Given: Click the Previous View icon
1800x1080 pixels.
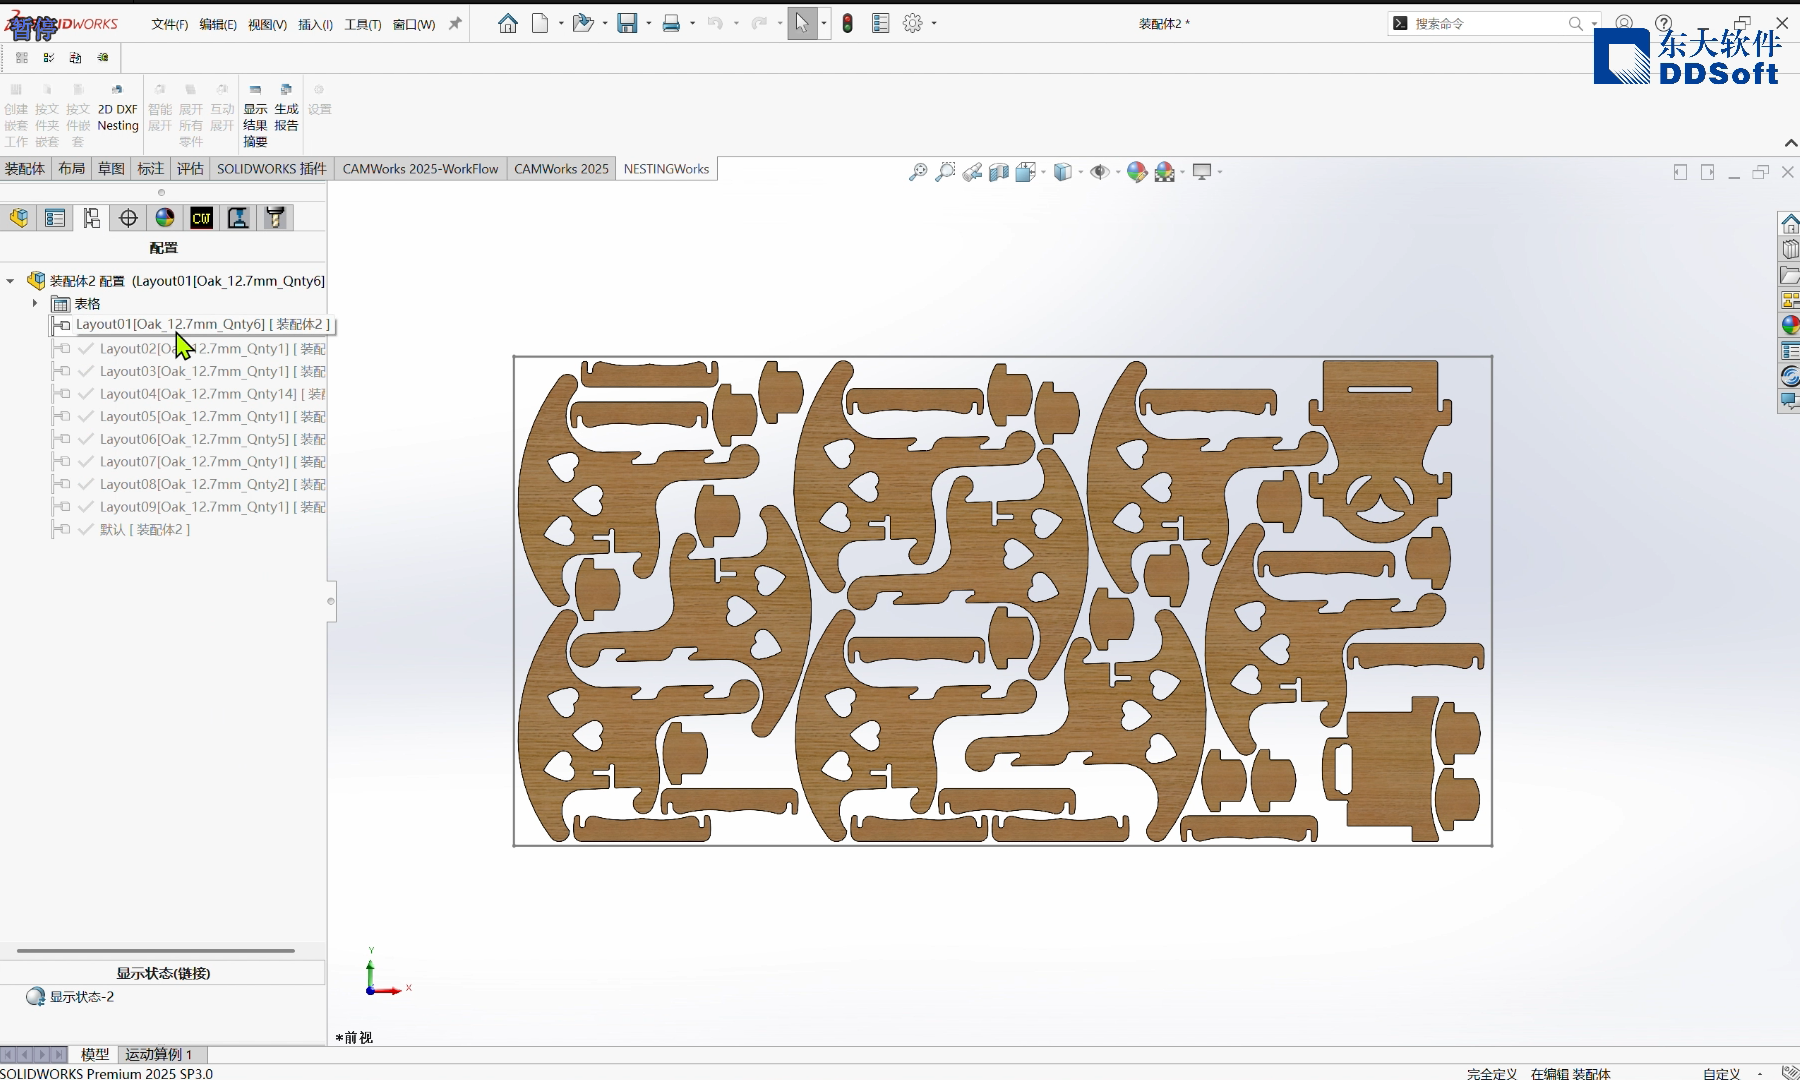Looking at the screenshot, I should 972,172.
